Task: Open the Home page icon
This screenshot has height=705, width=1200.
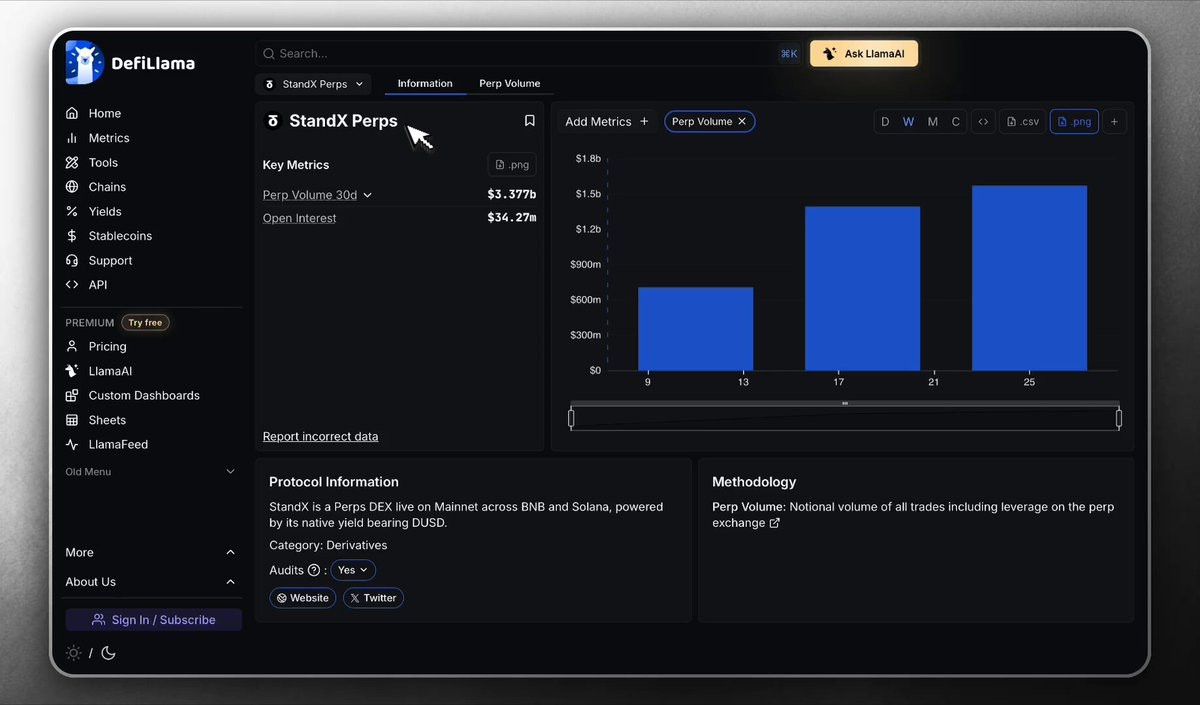Action: click(x=72, y=113)
